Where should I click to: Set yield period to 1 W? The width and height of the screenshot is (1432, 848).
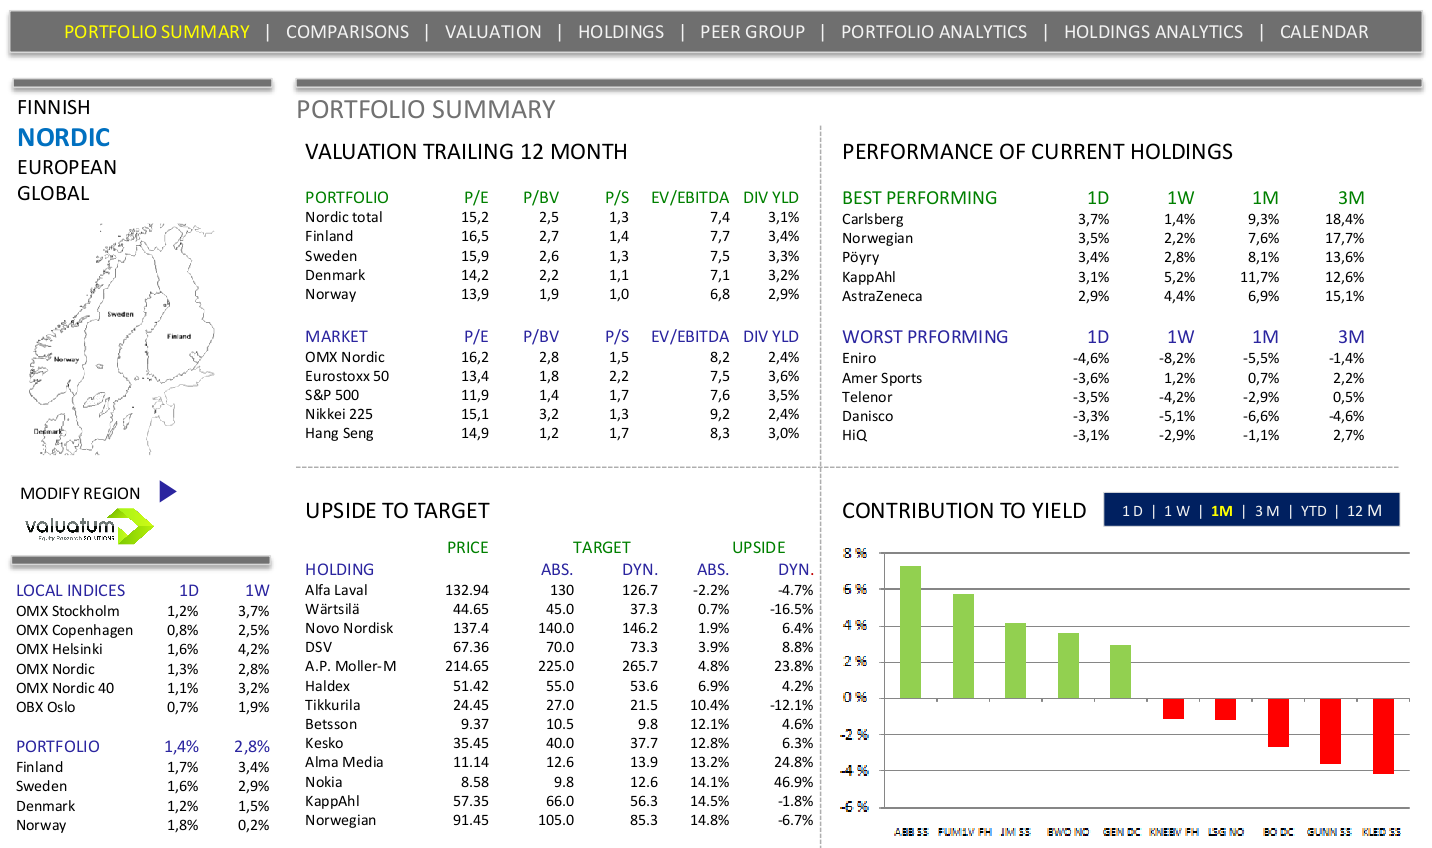pyautogui.click(x=1177, y=511)
